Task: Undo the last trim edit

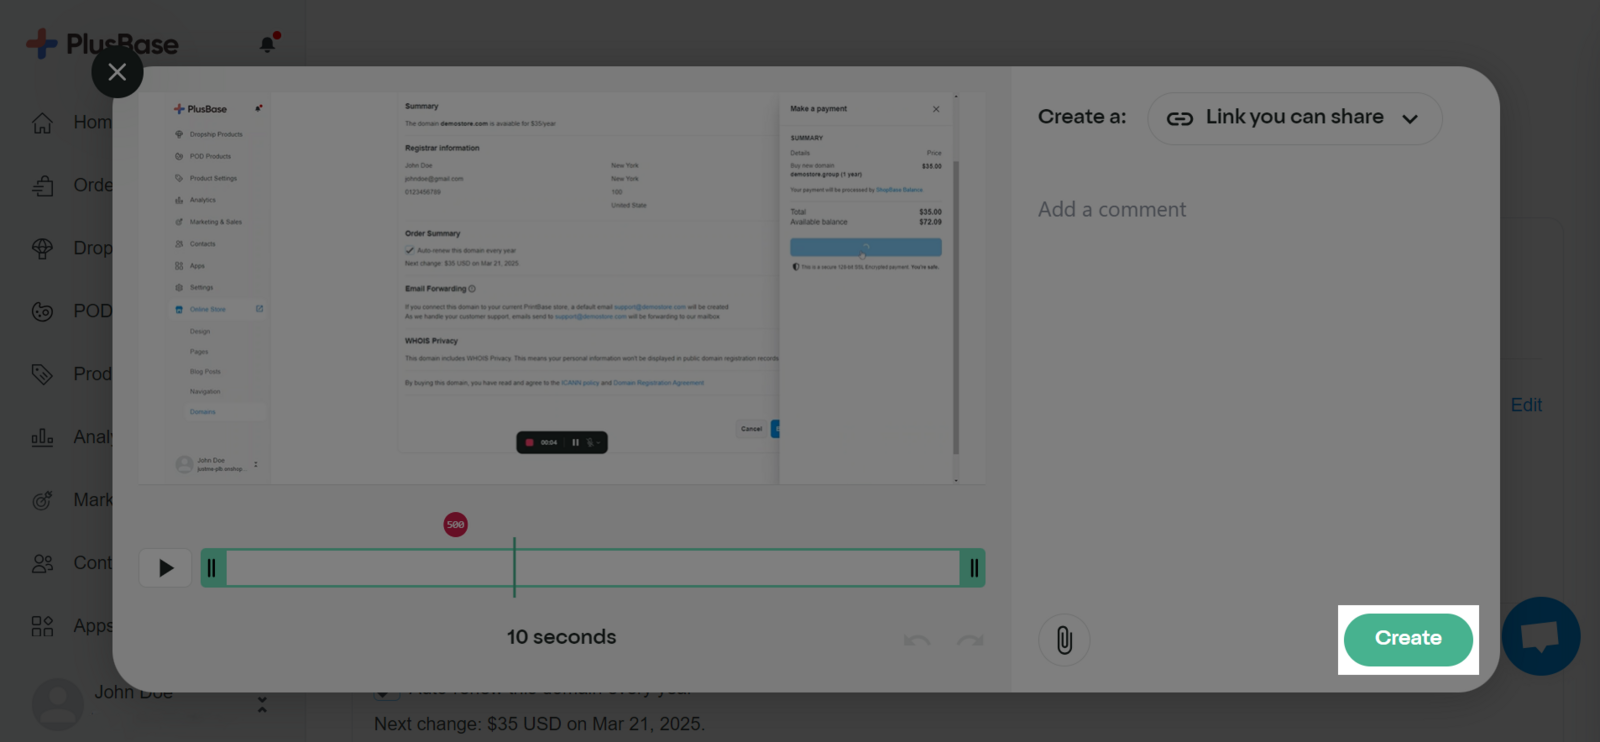Action: coord(917,639)
